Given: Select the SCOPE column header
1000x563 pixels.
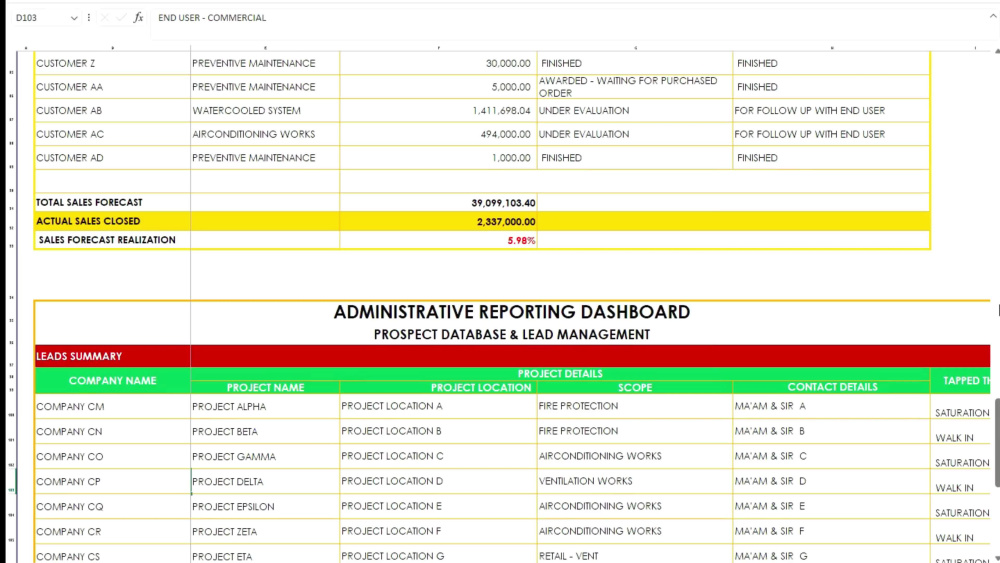Looking at the screenshot, I should click(635, 387).
